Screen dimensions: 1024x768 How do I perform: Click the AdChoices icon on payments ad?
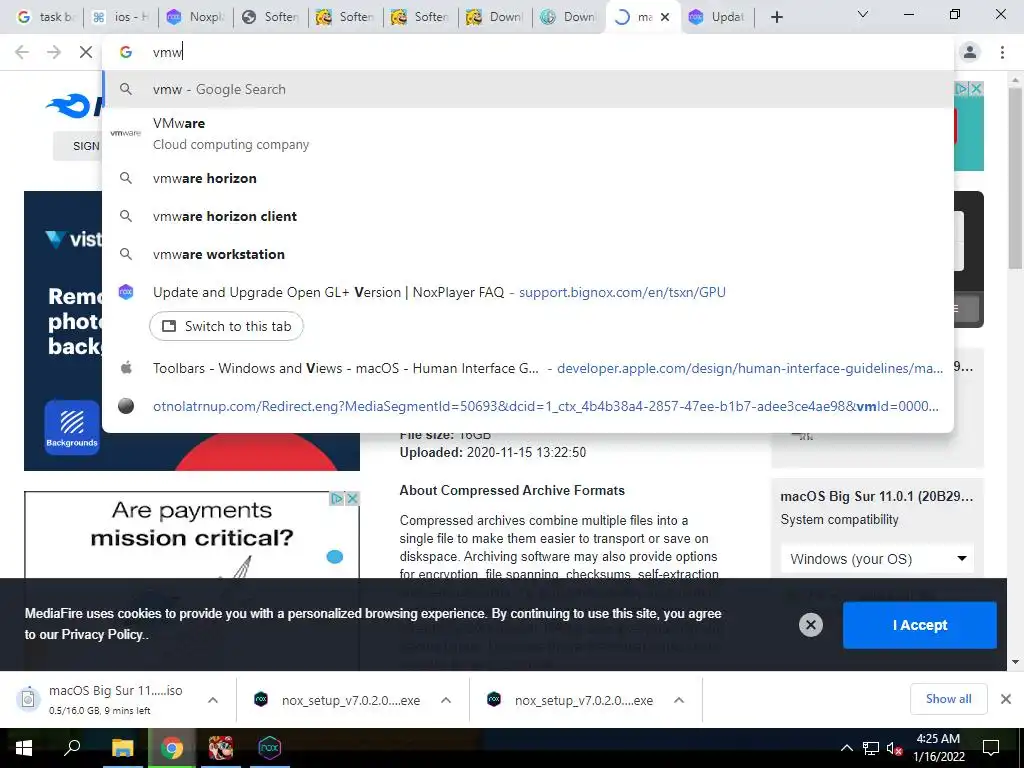(337, 499)
